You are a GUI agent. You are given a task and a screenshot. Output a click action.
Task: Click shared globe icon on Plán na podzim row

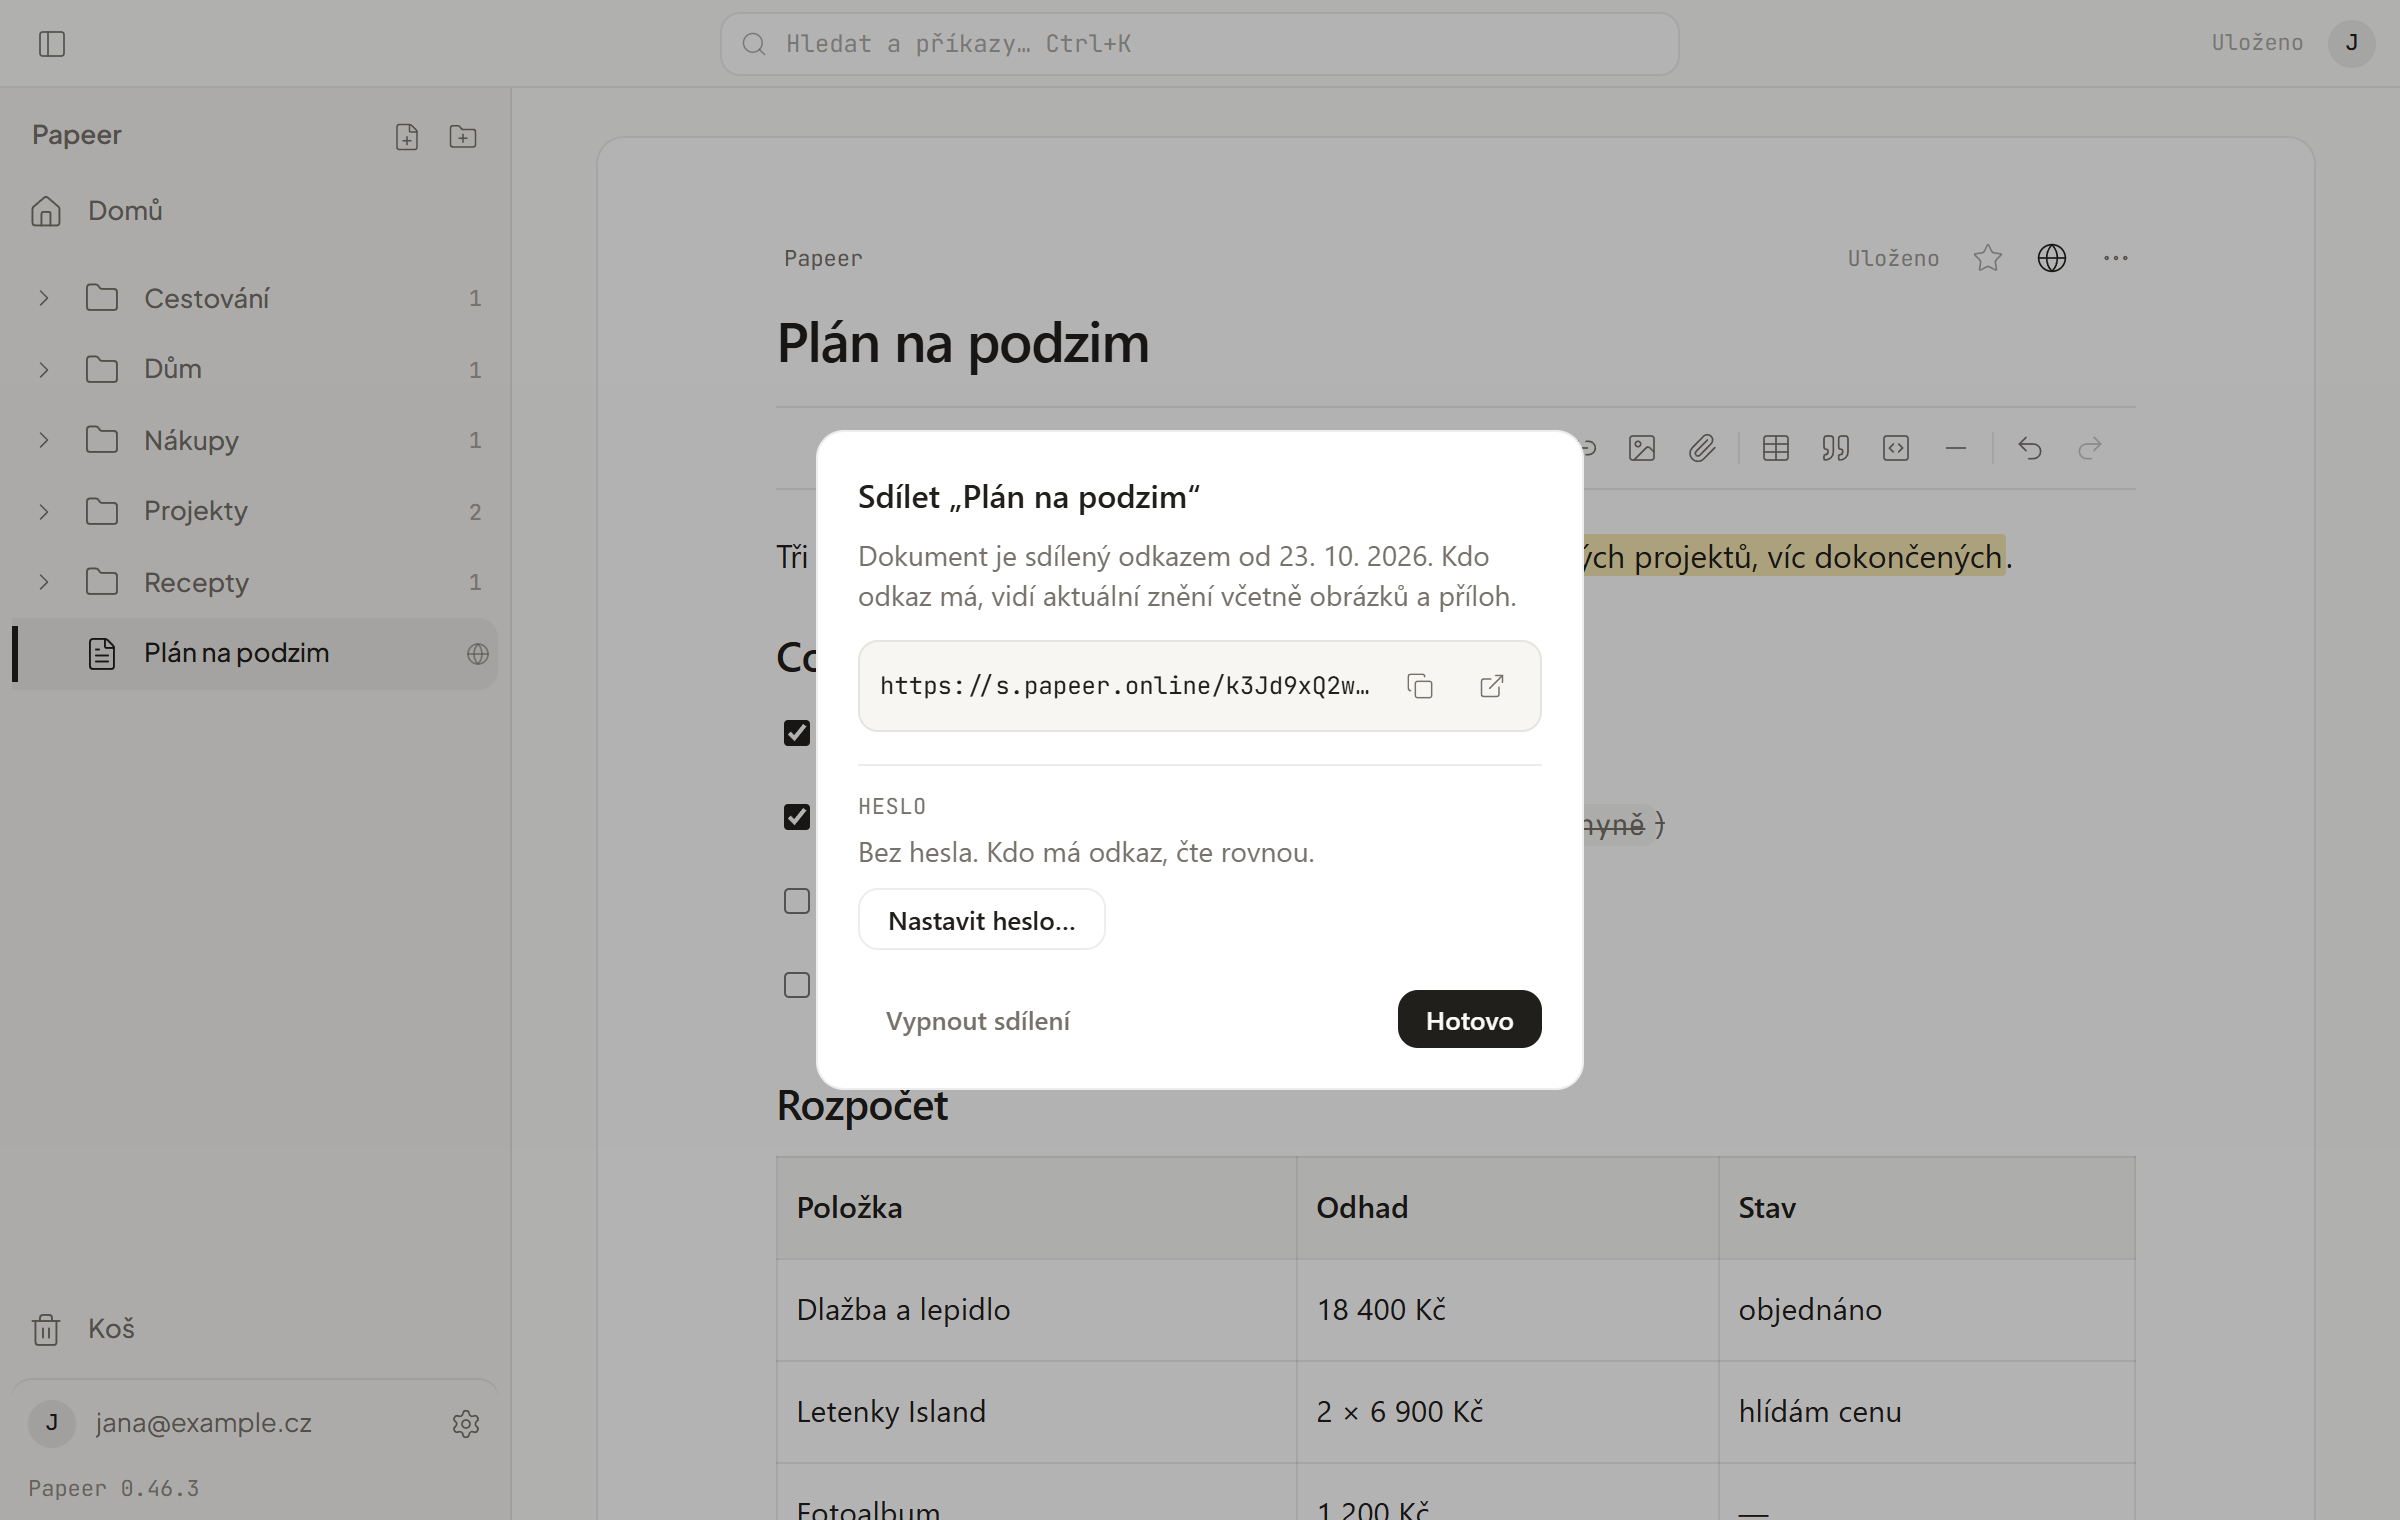click(x=478, y=654)
